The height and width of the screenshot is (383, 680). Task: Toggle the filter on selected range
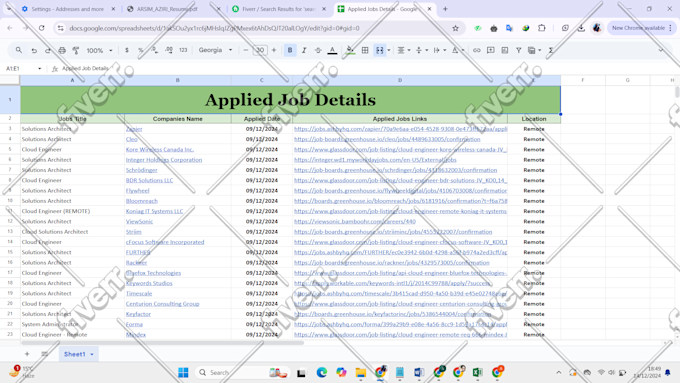click(518, 50)
